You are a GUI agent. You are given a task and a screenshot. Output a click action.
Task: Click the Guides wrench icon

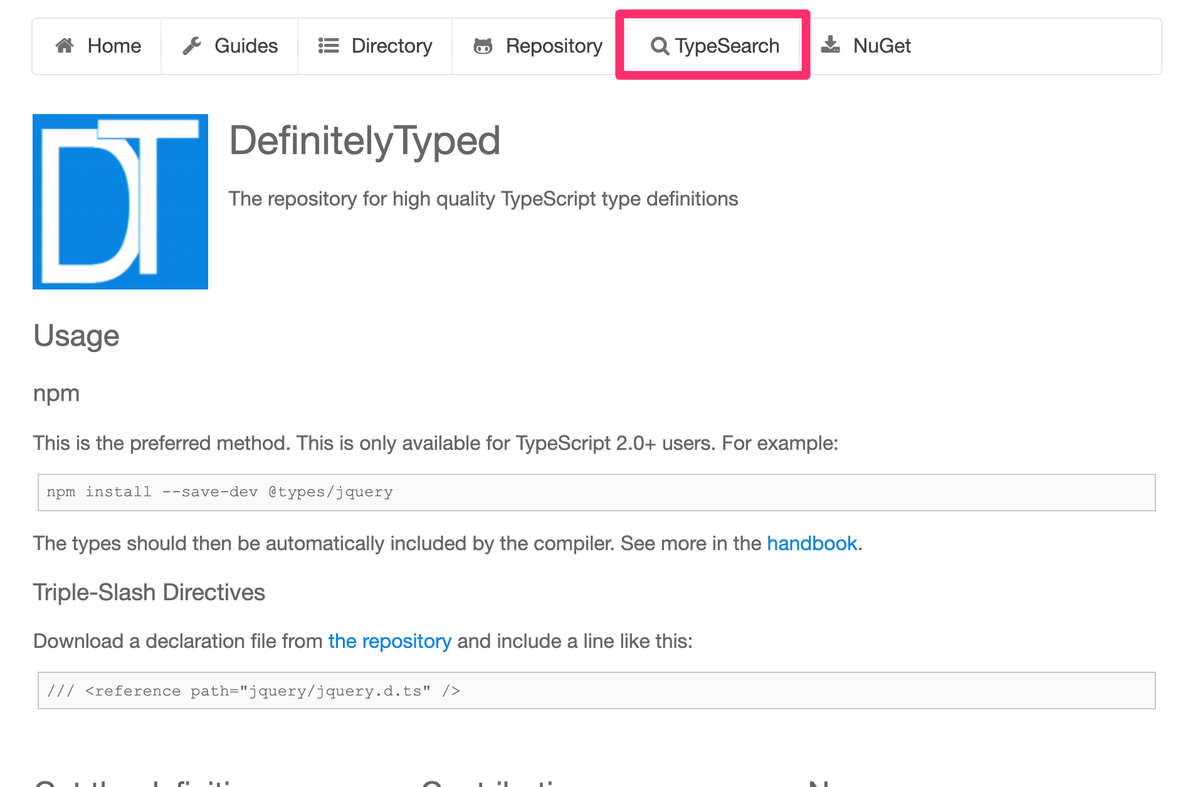(x=192, y=46)
